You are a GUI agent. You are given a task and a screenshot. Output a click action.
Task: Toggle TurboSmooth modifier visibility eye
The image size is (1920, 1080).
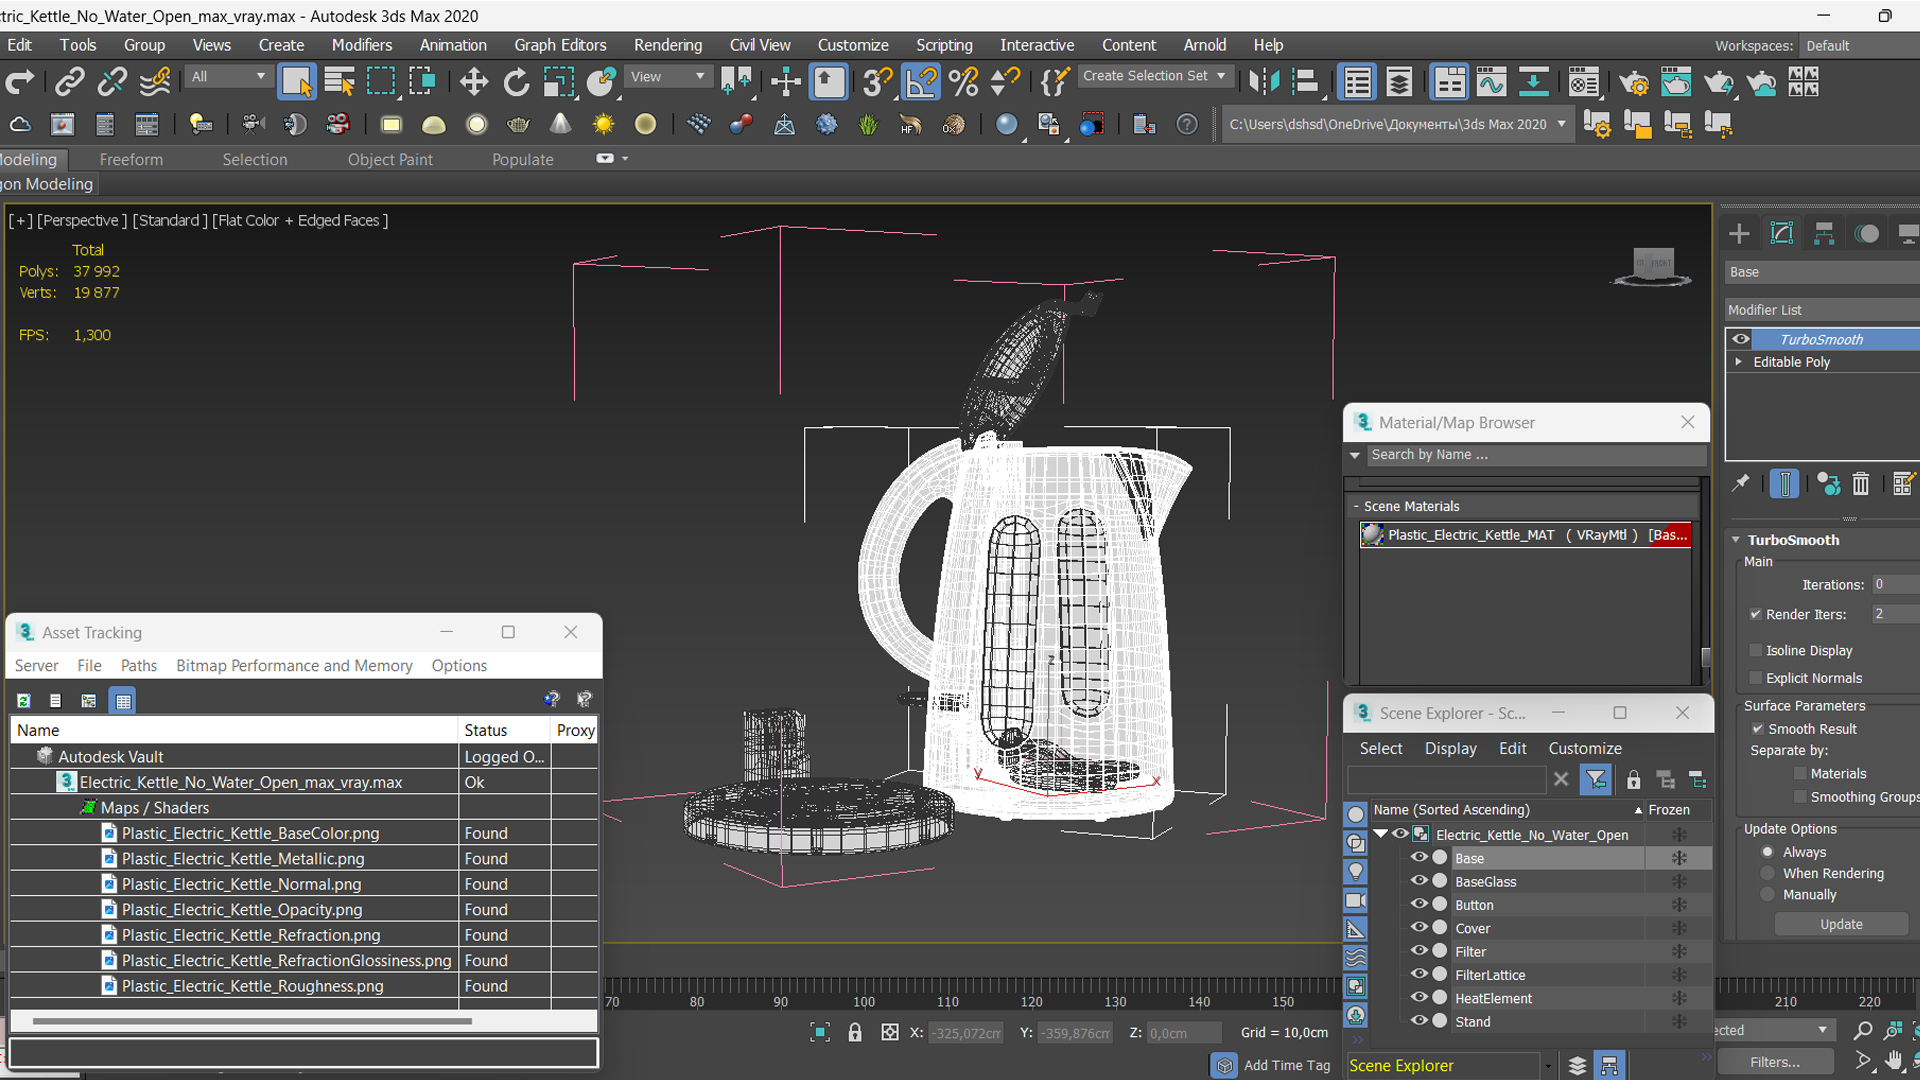(1740, 339)
